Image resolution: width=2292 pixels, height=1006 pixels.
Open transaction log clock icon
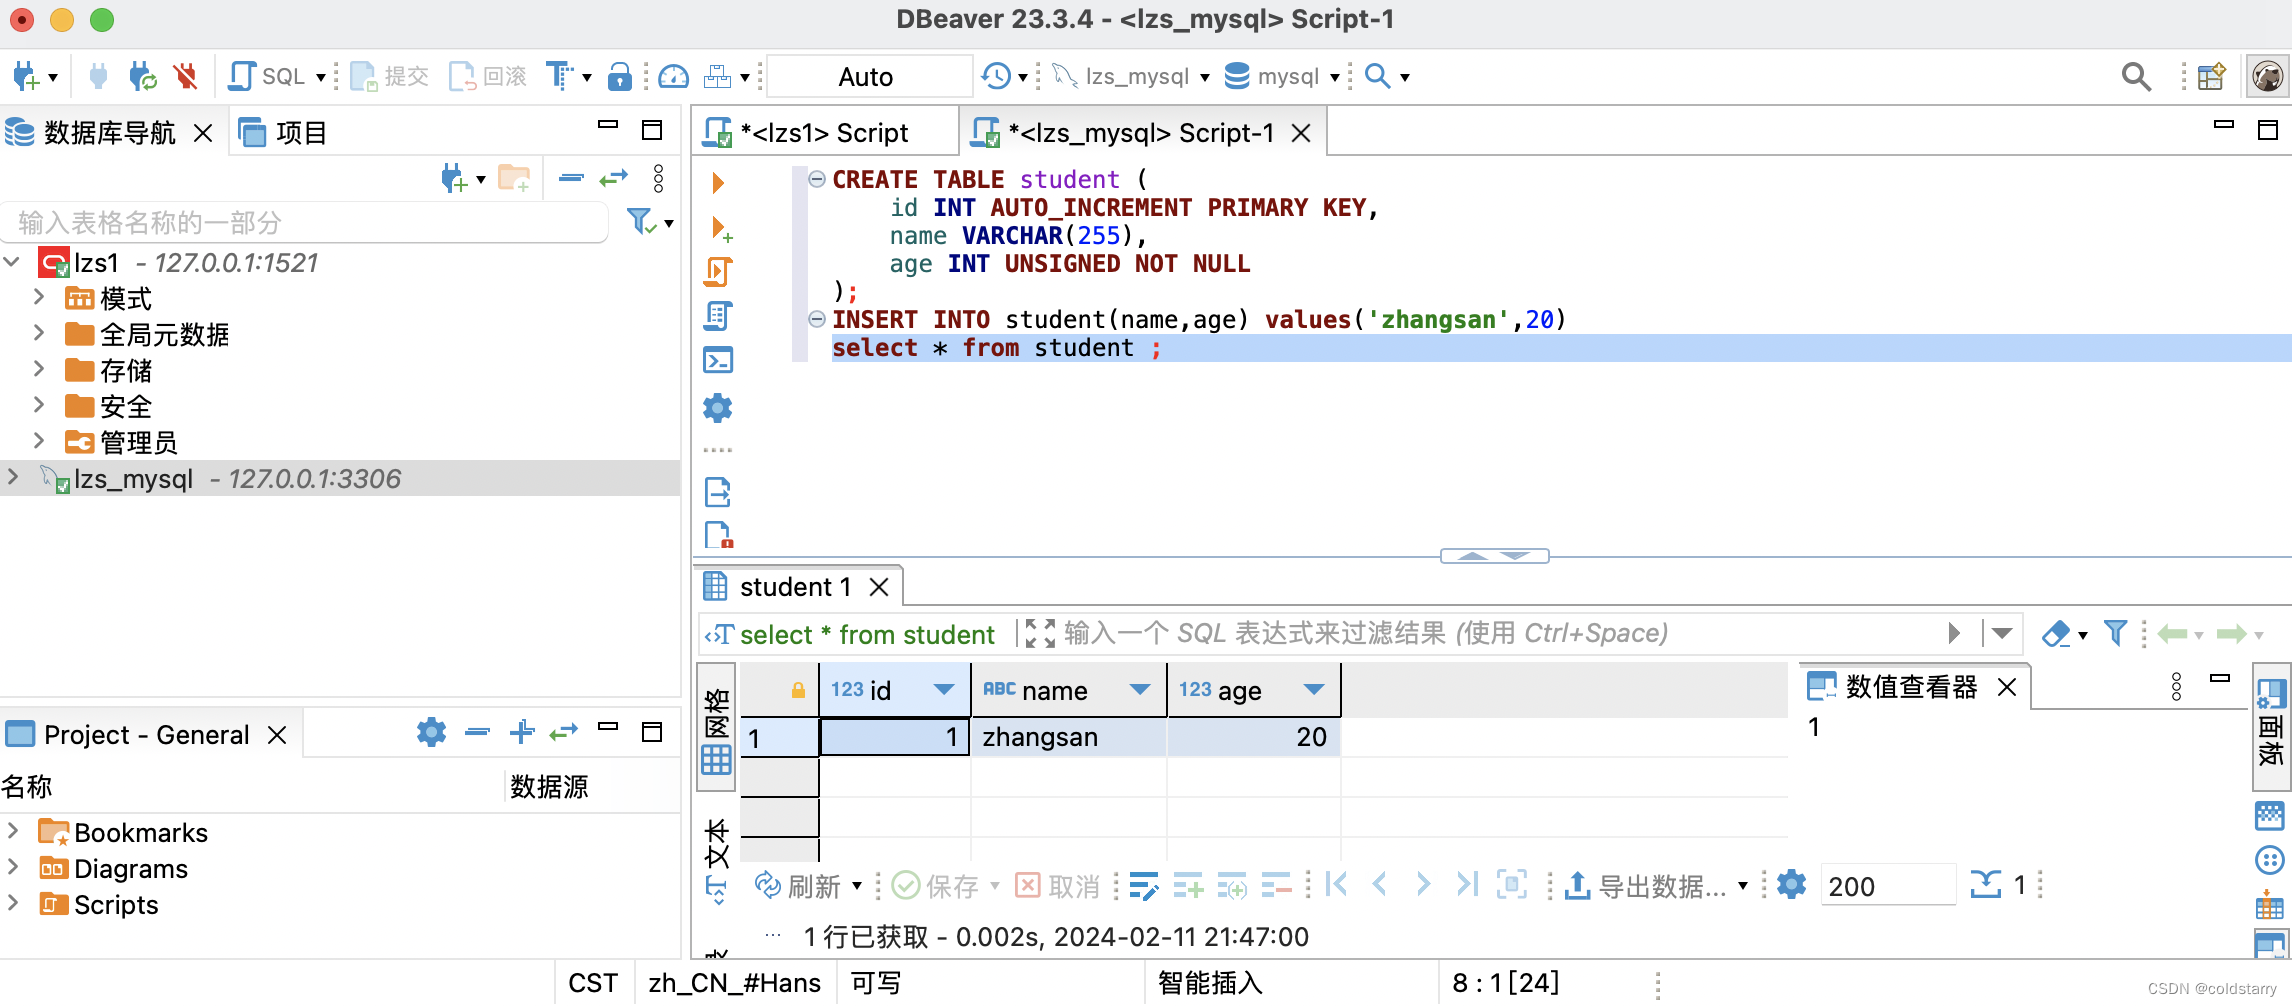[x=996, y=76]
